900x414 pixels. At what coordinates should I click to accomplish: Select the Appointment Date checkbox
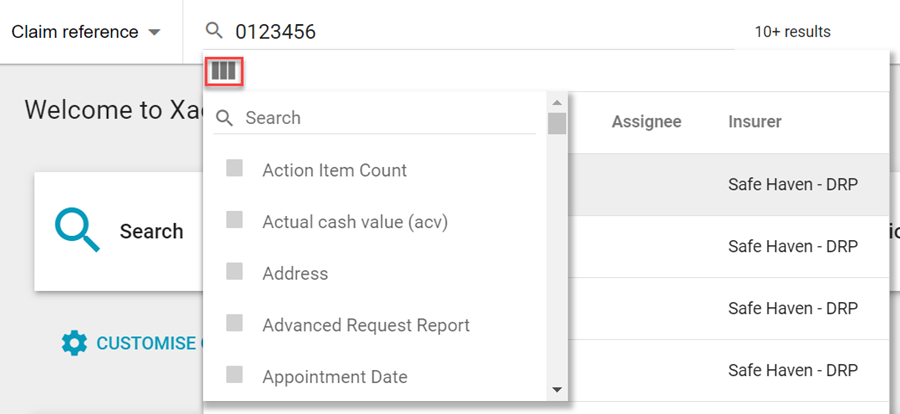click(x=234, y=376)
